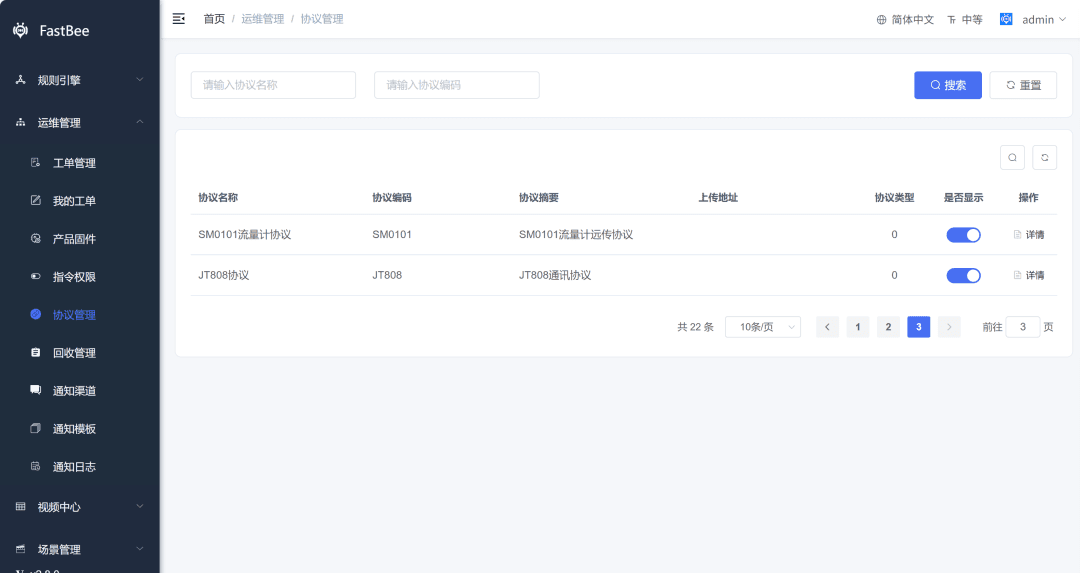Click the globe language icon

[x=881, y=19]
